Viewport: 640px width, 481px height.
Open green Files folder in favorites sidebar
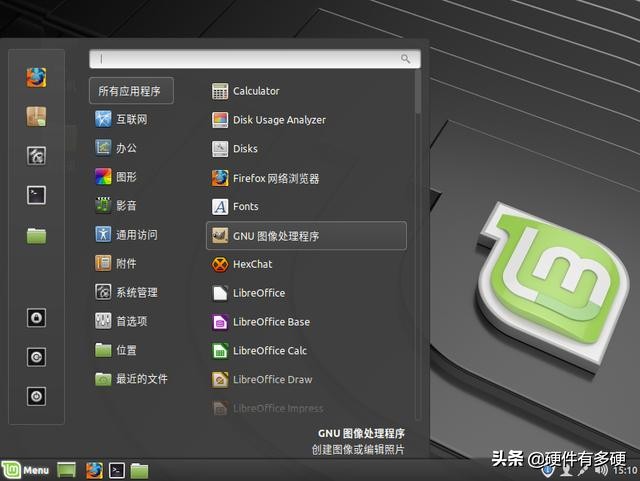point(36,235)
